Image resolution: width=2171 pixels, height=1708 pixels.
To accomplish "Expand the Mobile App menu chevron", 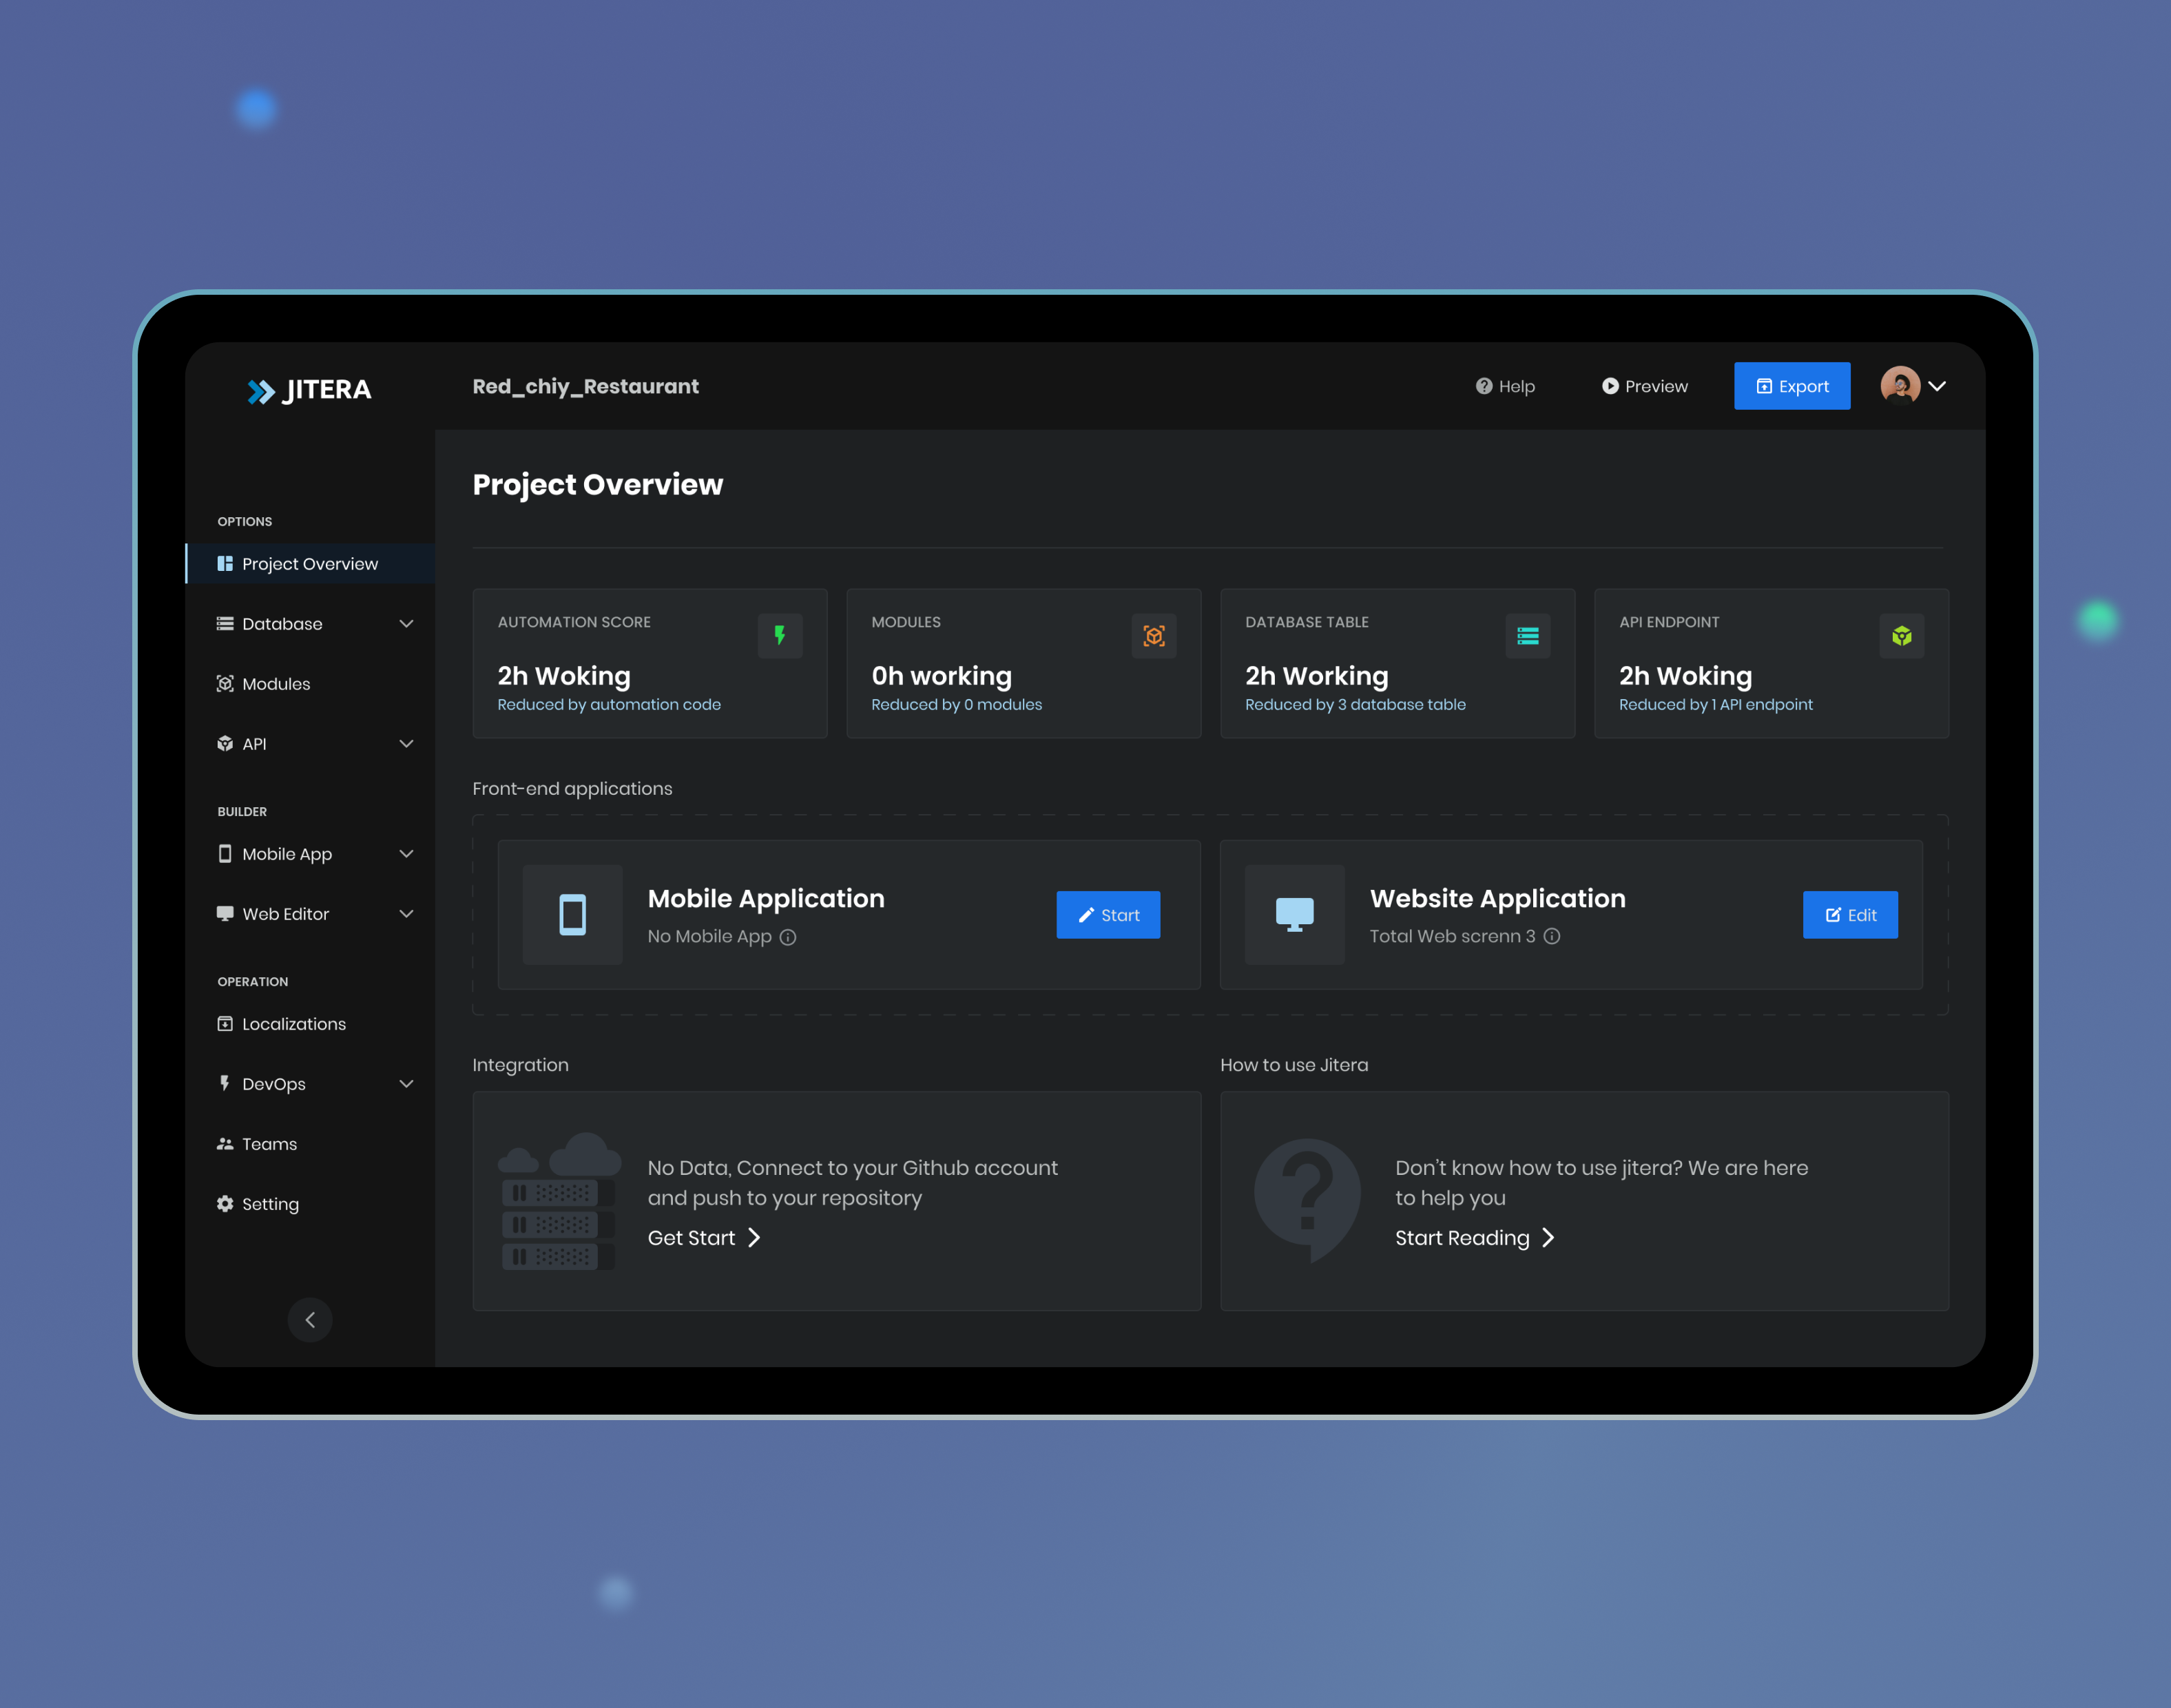I will (x=406, y=854).
